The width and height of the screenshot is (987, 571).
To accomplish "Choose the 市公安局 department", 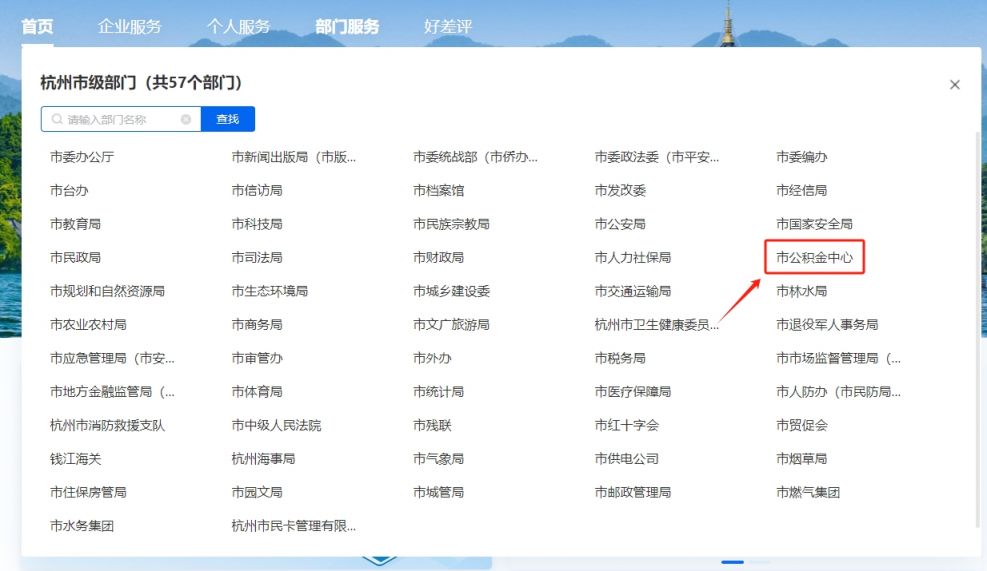I will tap(620, 223).
